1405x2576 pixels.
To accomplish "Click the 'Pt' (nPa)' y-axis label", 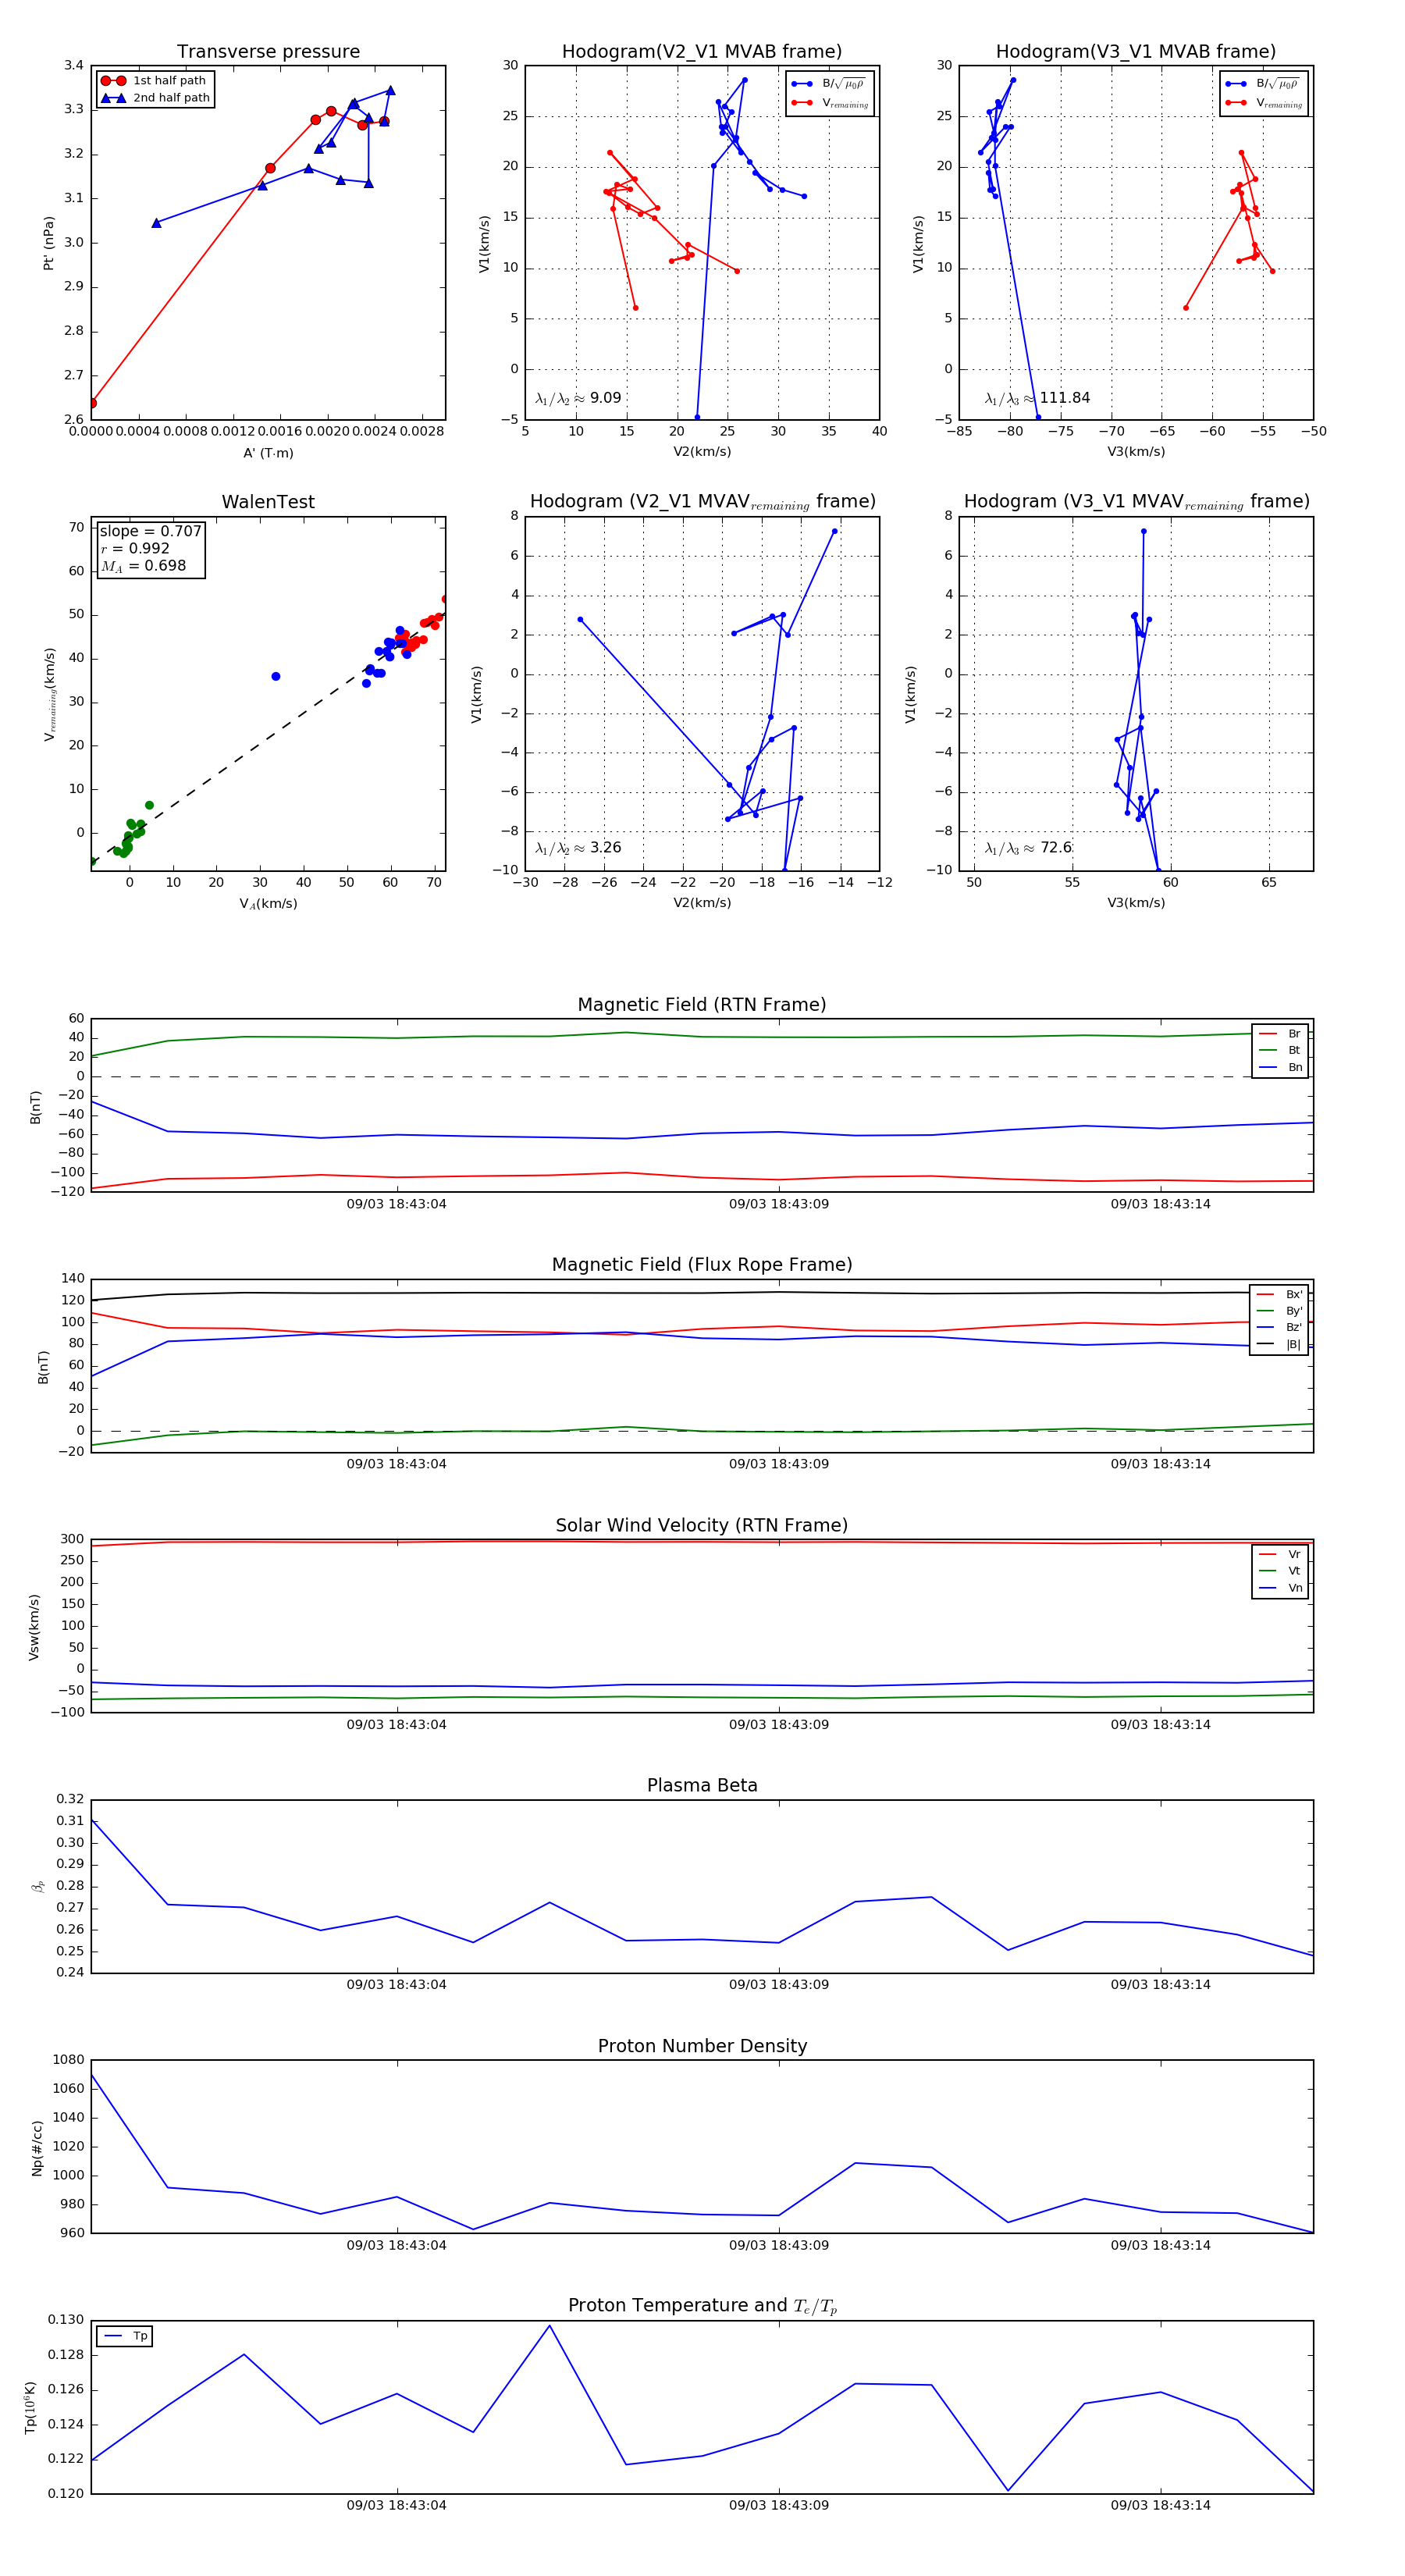I will click(48, 243).
